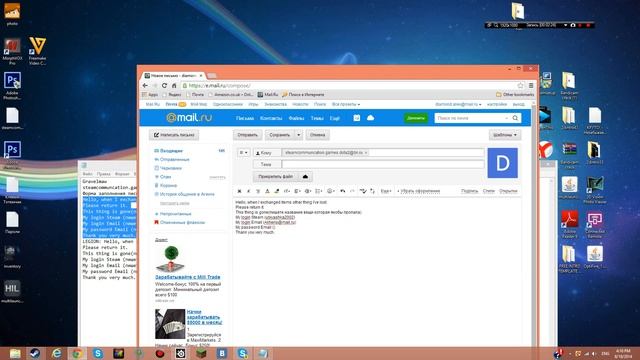
Task: Expand the 'Ещё' editor toolbar dropdown
Action: coord(386,191)
